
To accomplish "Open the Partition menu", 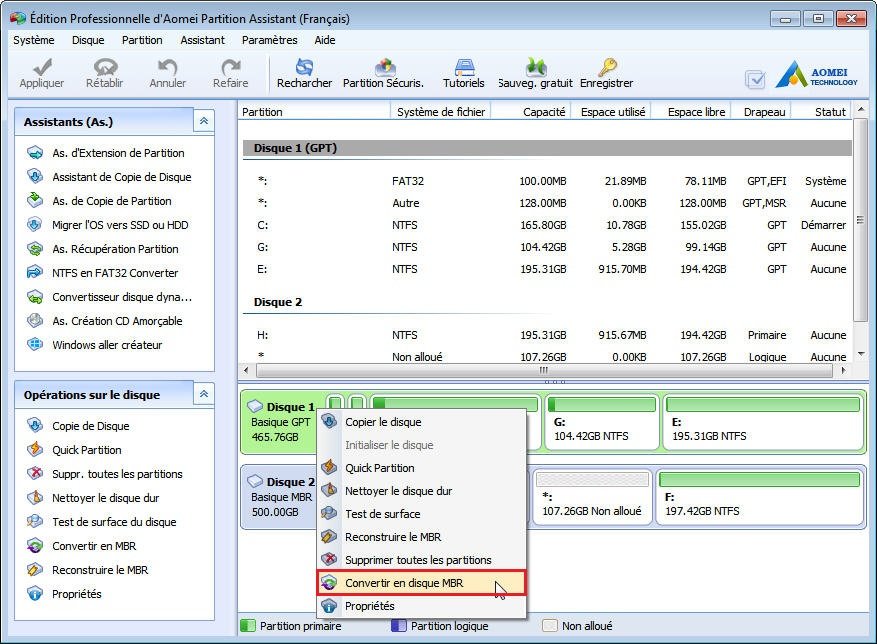I will tap(142, 40).
